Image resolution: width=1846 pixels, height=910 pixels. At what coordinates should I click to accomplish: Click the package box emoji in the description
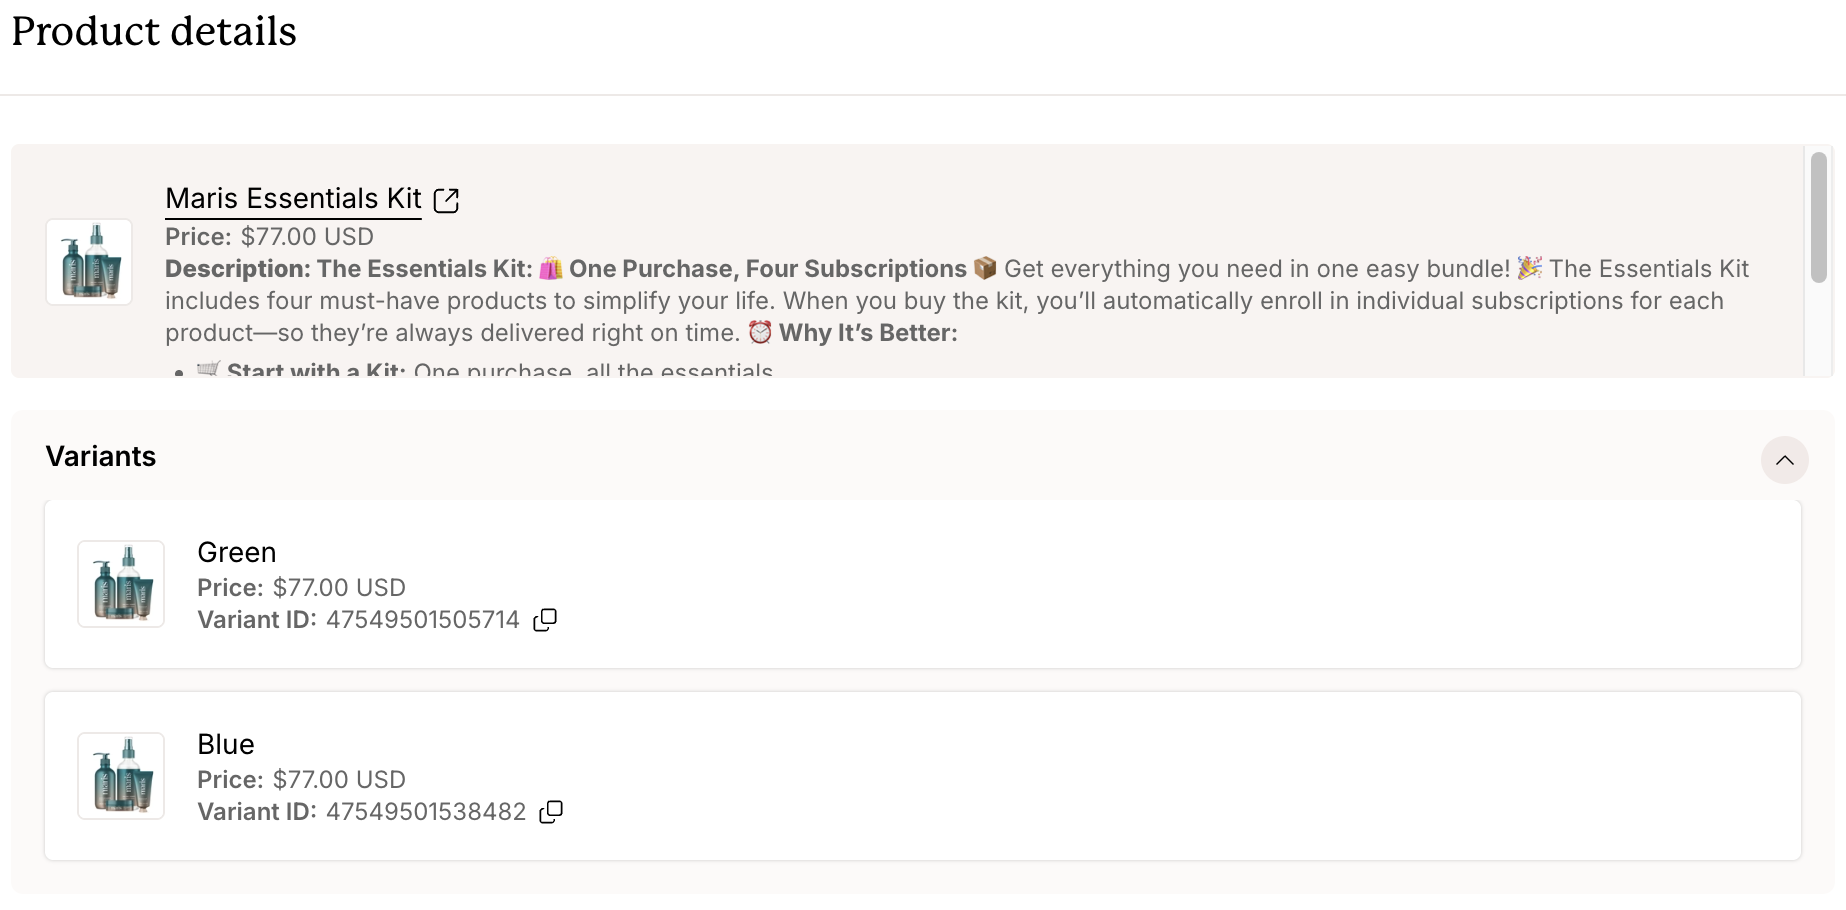(985, 268)
